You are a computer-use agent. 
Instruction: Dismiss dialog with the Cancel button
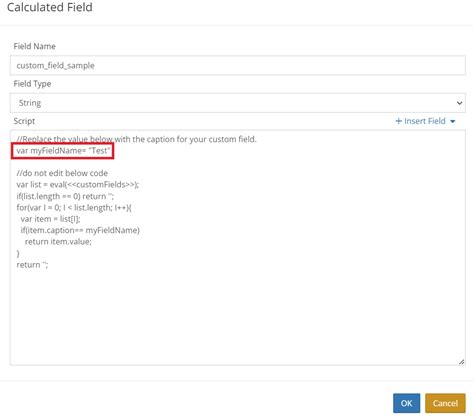(x=445, y=403)
